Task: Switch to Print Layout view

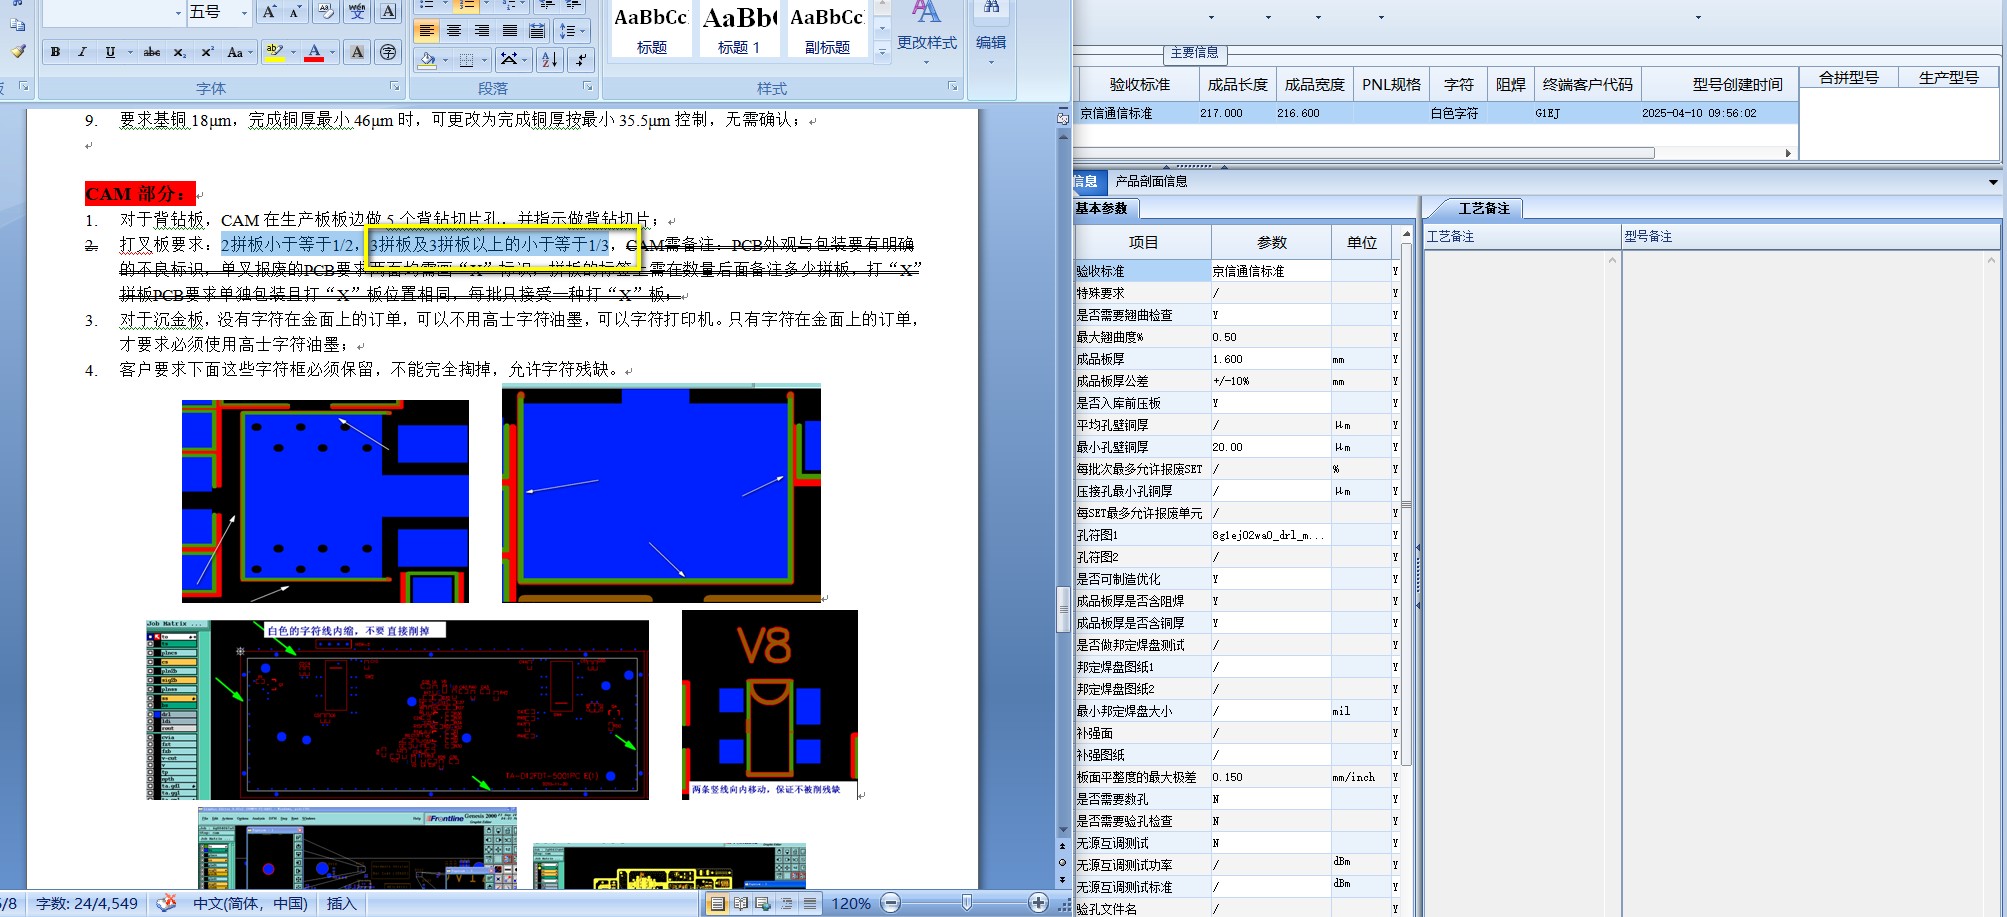Action: (717, 903)
